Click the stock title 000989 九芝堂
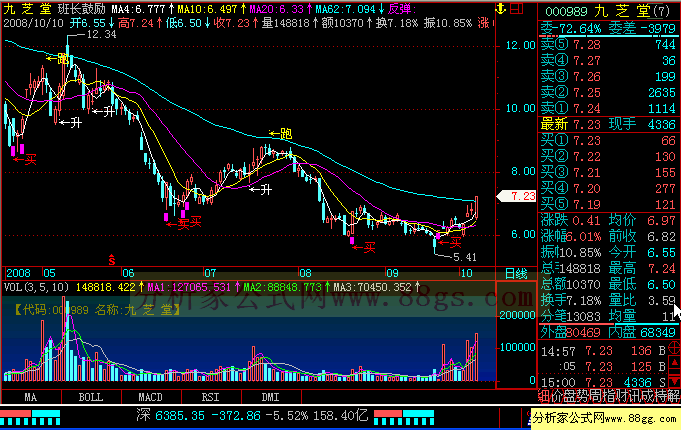Screen dimensions: 681x430 (607, 11)
